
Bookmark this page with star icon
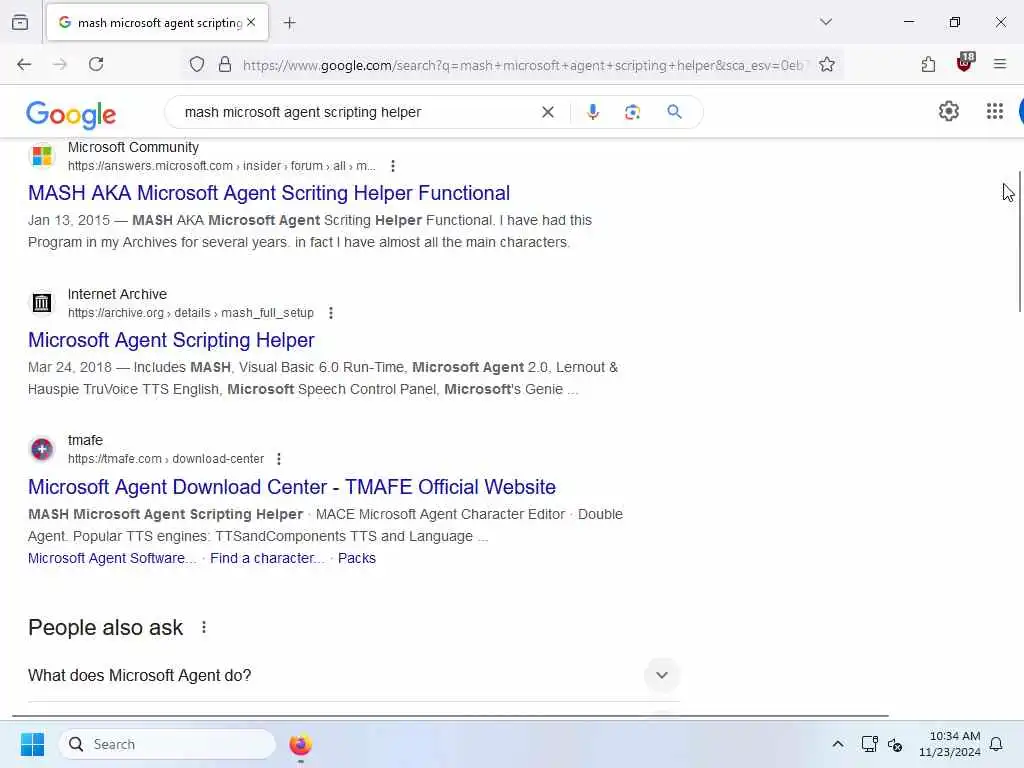coord(827,65)
